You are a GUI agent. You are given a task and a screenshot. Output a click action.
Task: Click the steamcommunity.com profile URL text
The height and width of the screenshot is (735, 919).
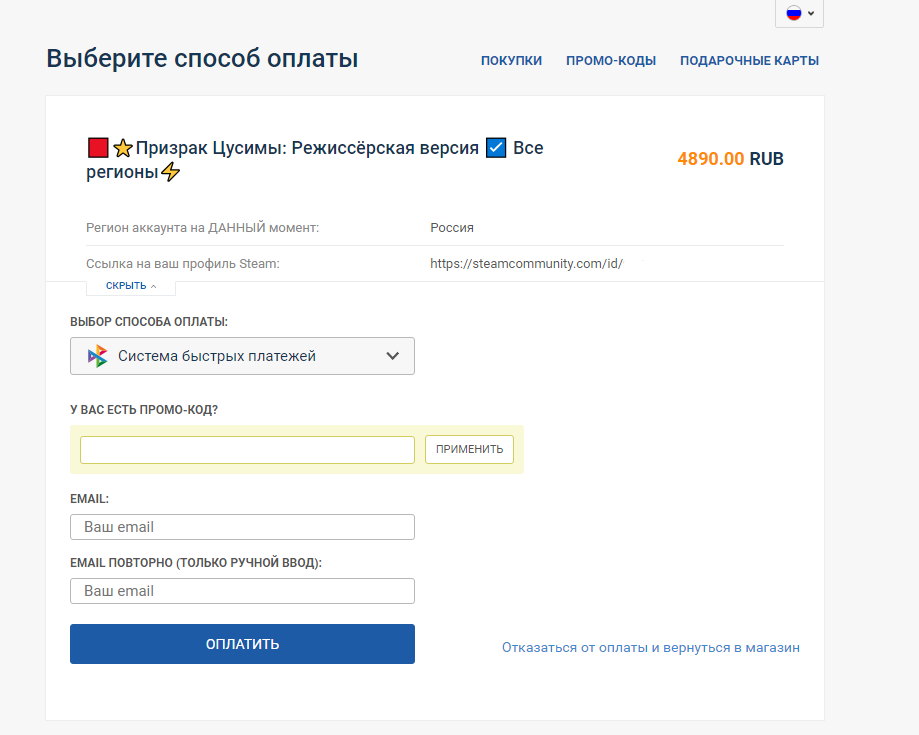(526, 264)
